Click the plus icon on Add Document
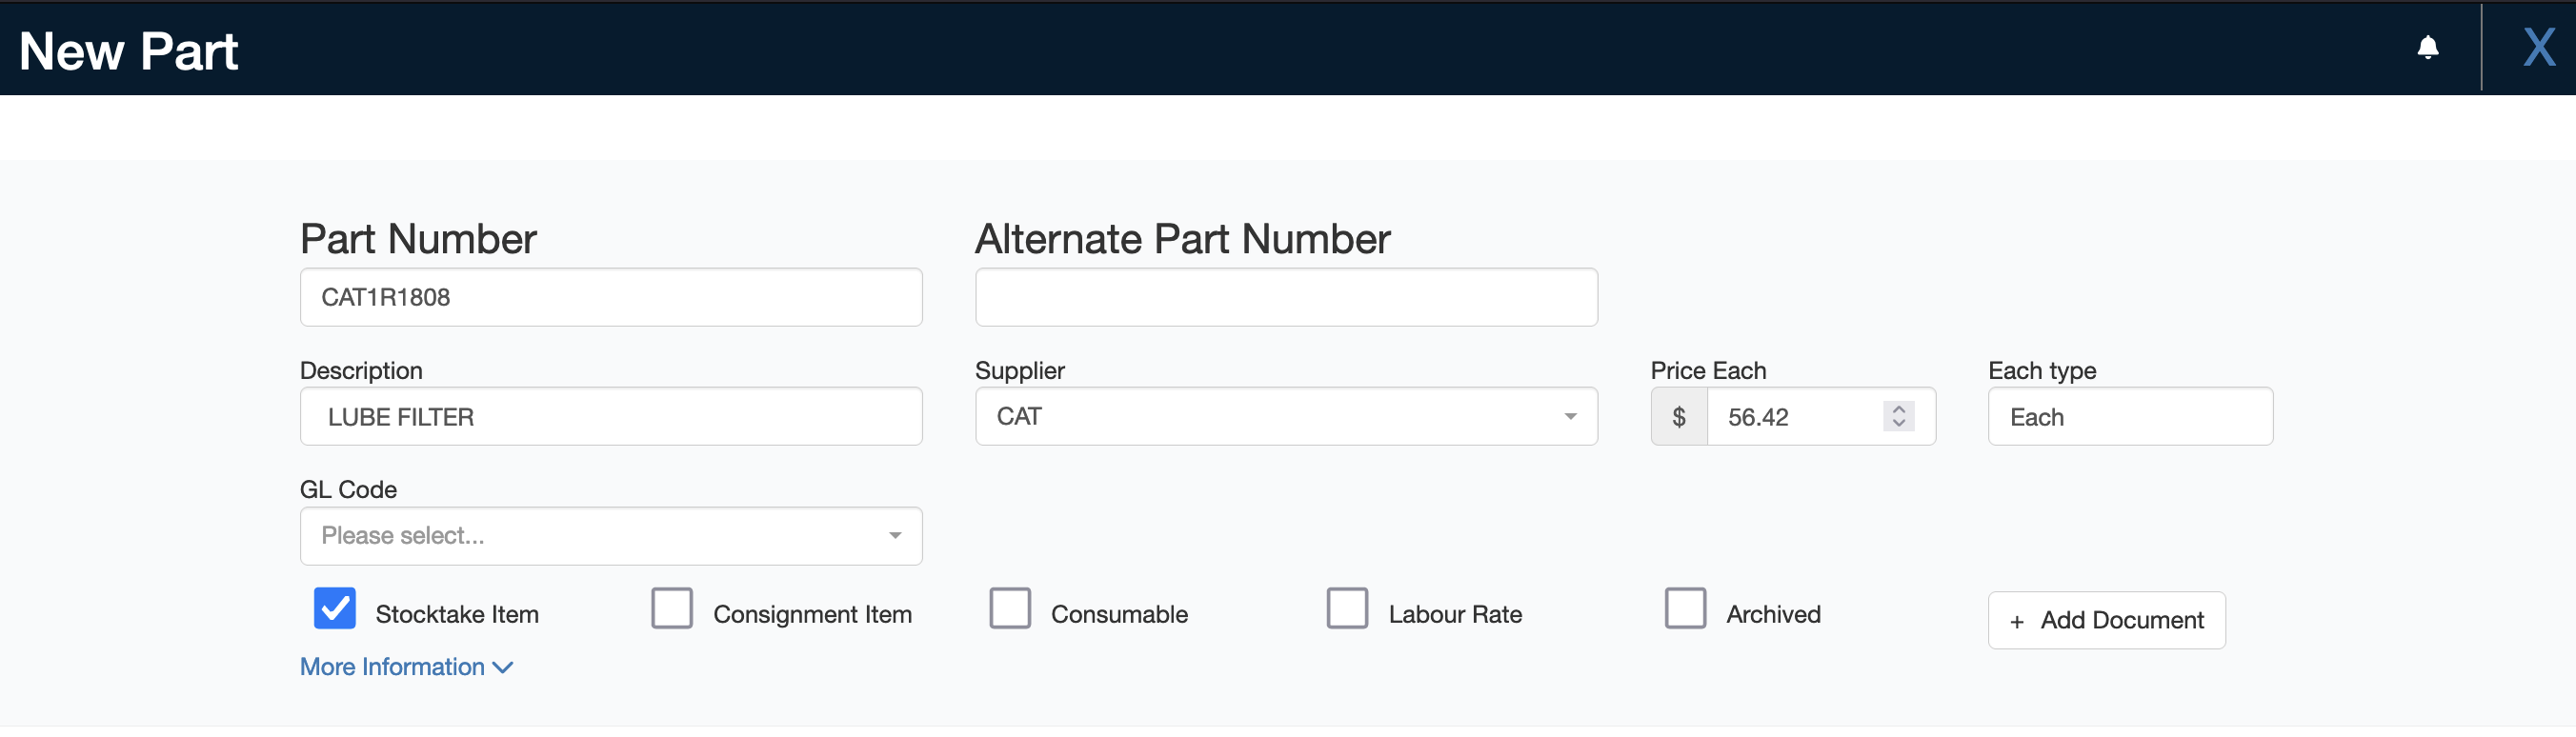This screenshot has width=2576, height=737. point(2017,622)
